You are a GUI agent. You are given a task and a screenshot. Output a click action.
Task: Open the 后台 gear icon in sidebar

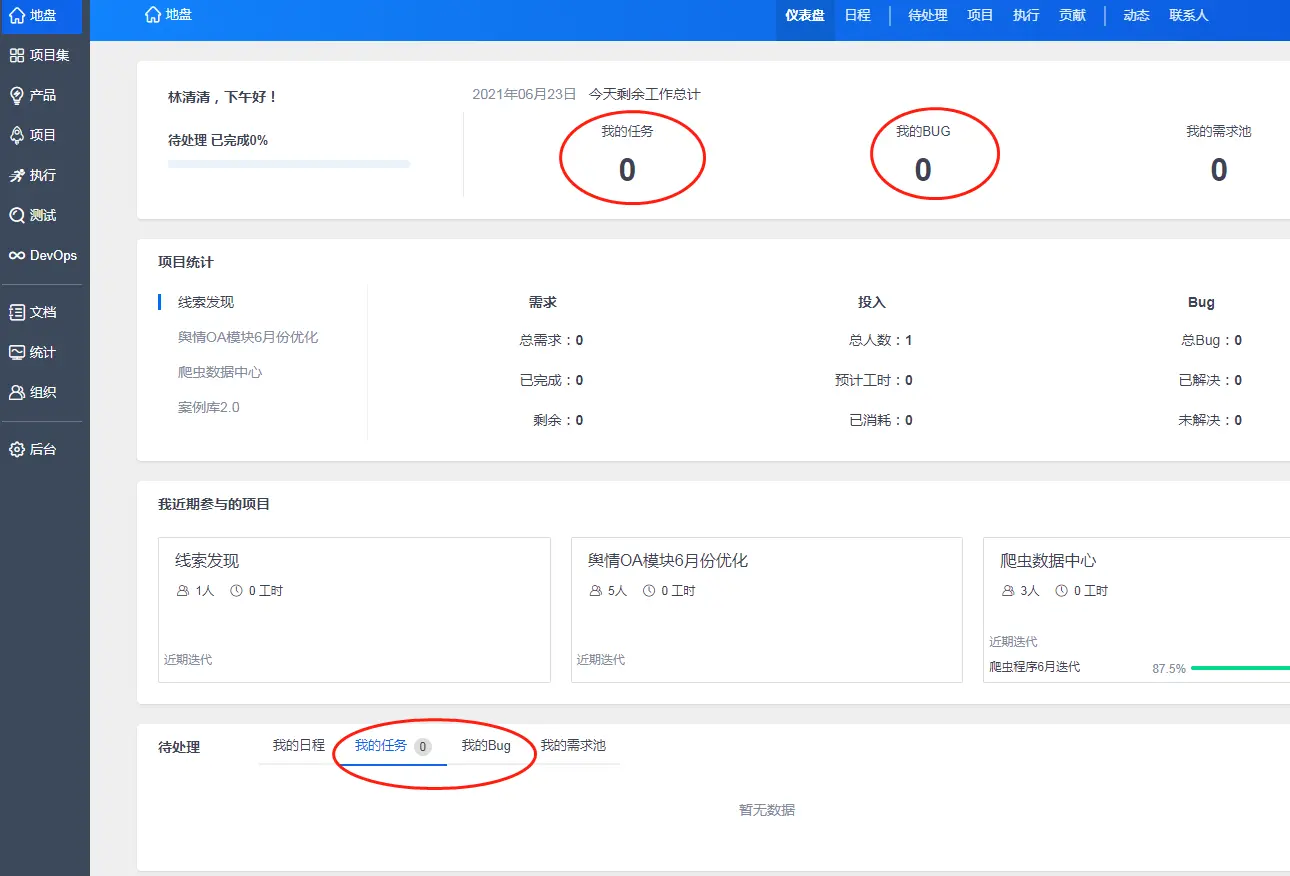click(17, 449)
